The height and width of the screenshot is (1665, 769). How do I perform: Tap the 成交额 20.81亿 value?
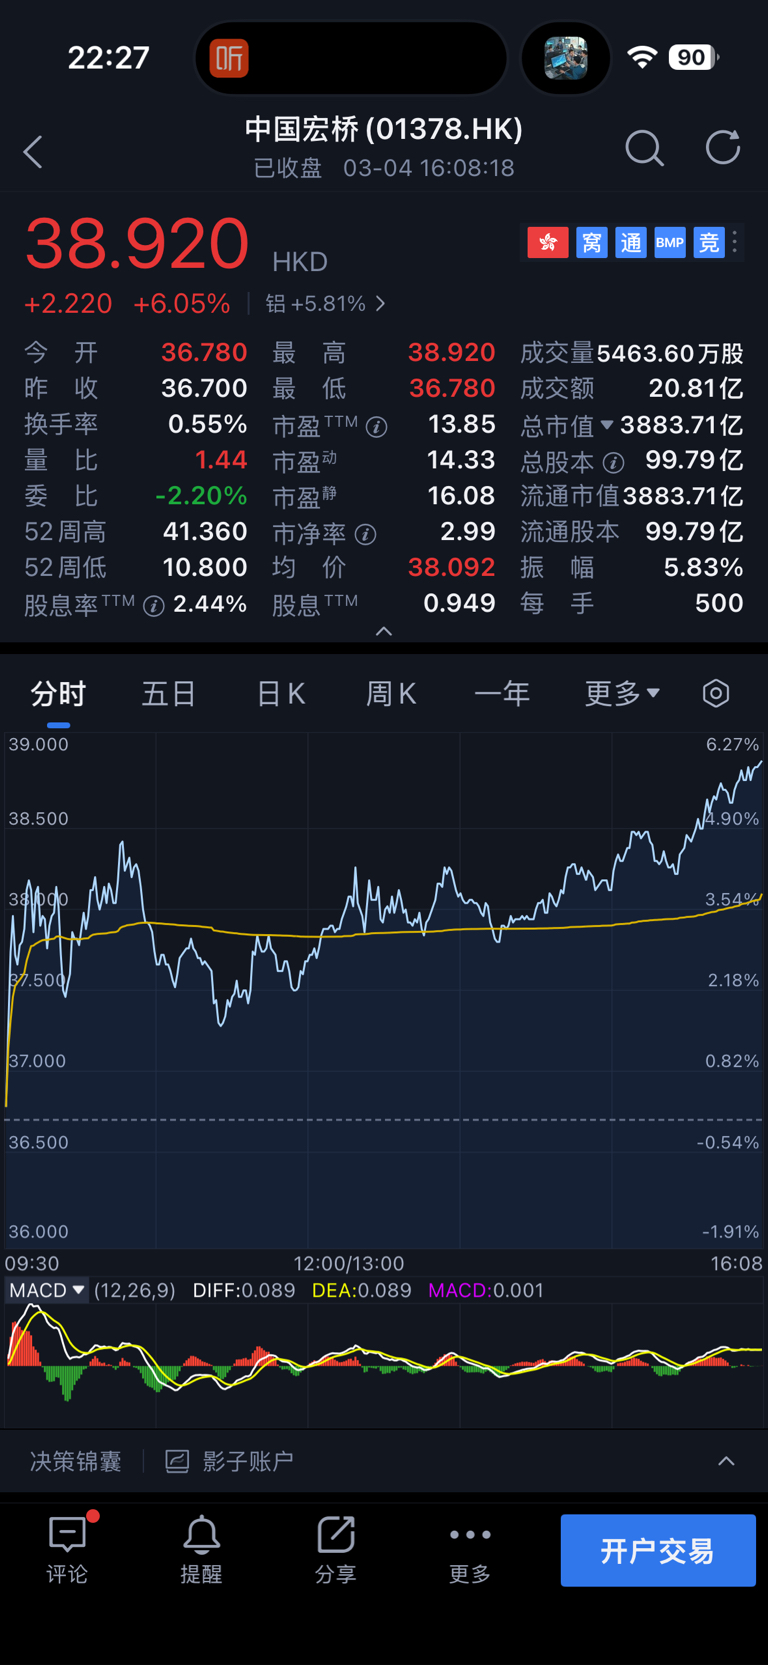point(696,388)
